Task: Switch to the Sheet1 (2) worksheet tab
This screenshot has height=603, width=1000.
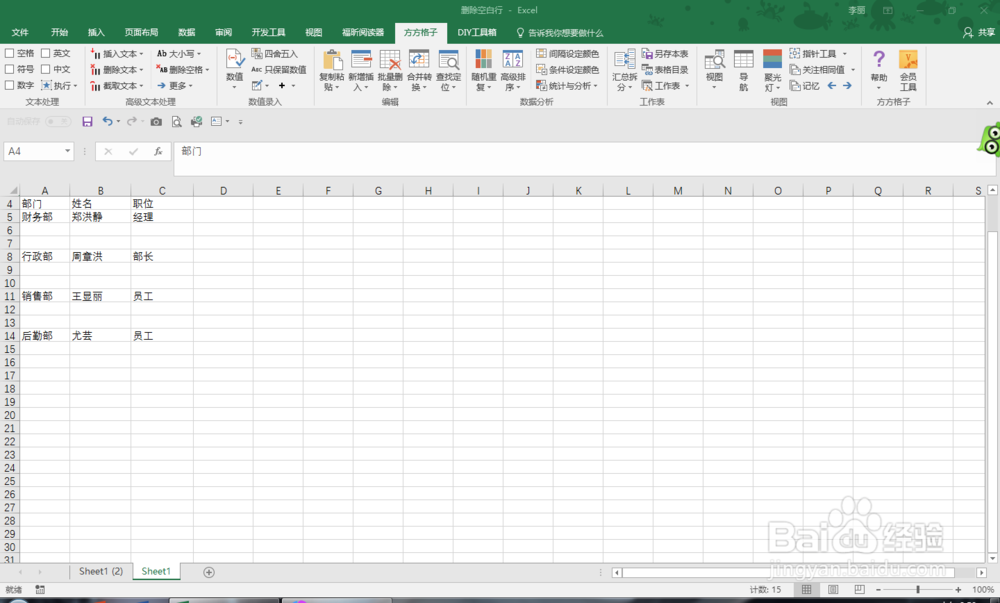Action: pos(101,572)
